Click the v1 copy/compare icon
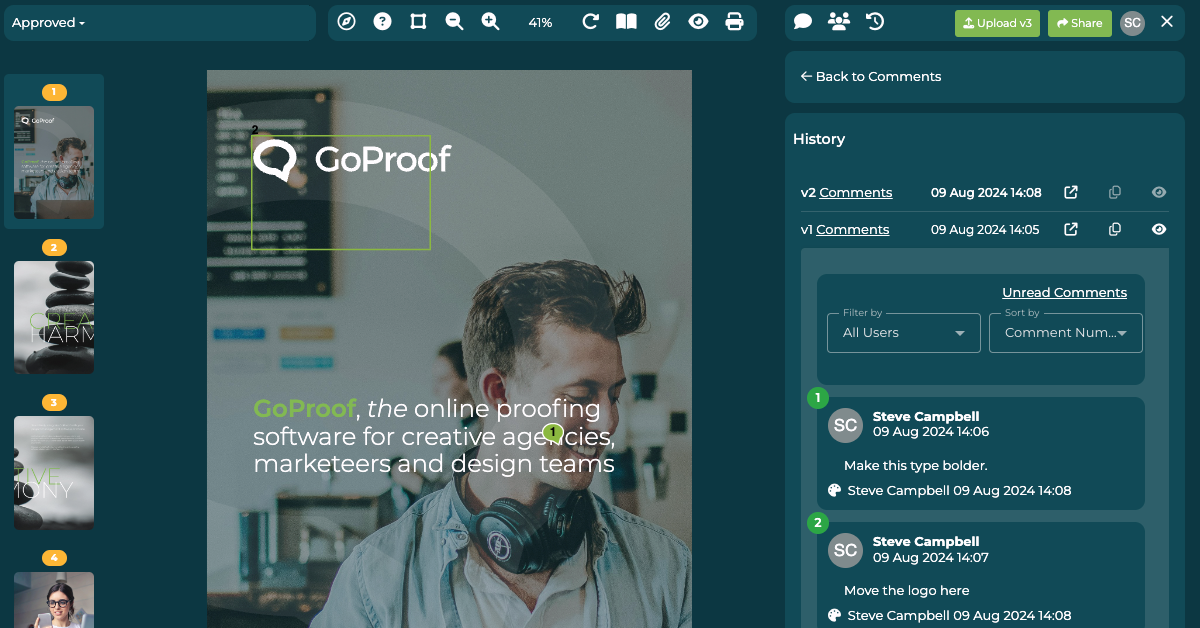 click(1115, 229)
